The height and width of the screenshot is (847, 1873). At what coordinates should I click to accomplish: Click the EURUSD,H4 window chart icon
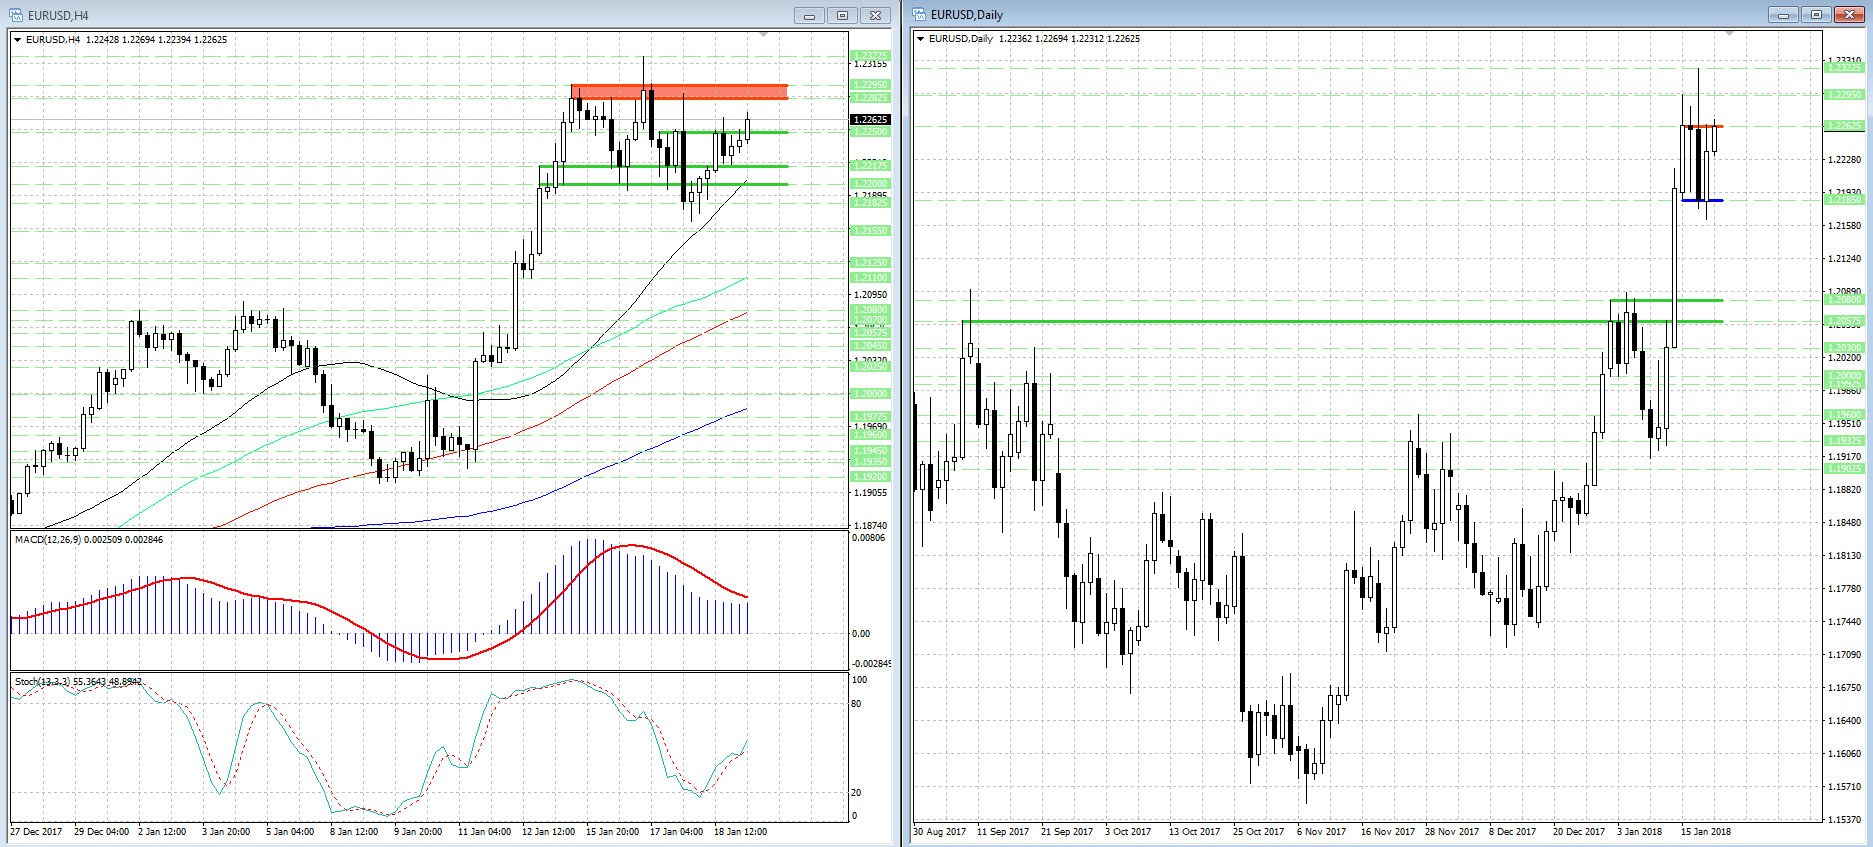16,15
